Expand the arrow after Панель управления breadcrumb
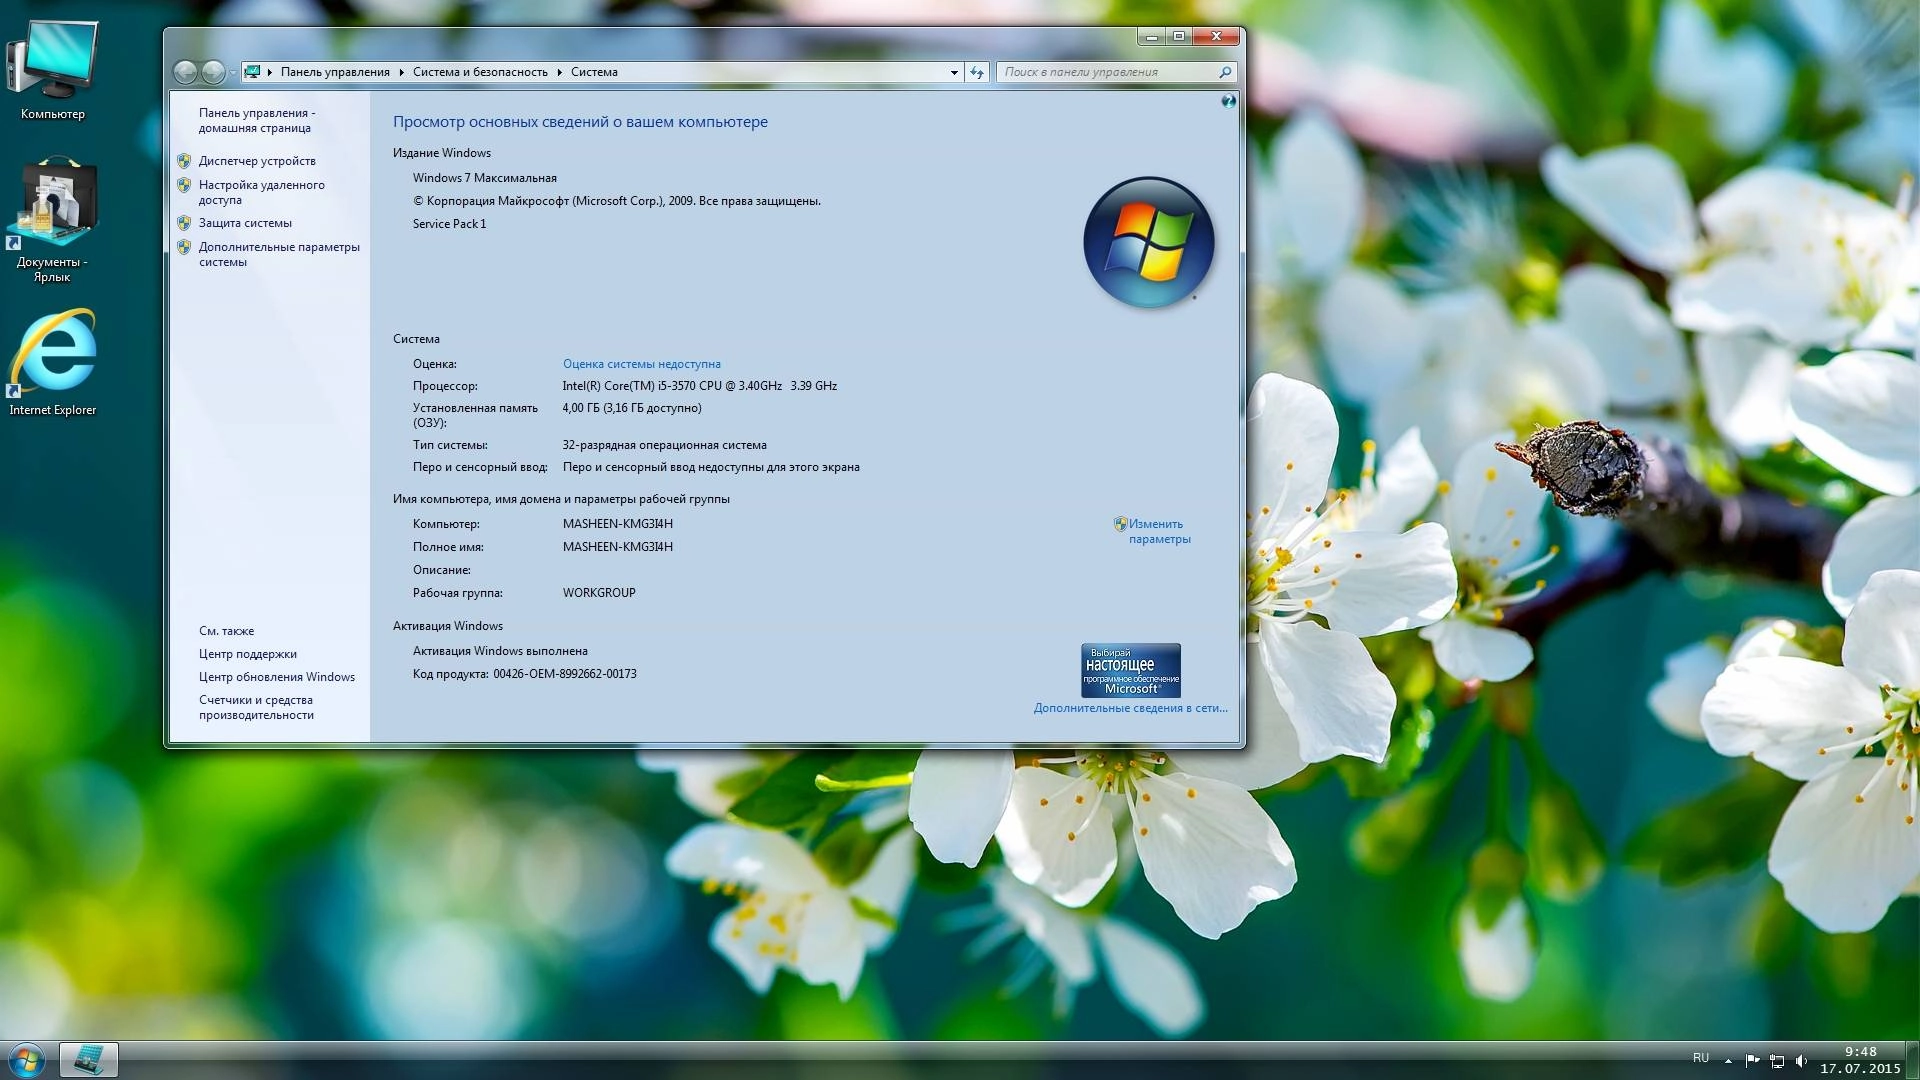1920x1080 pixels. pos(402,72)
